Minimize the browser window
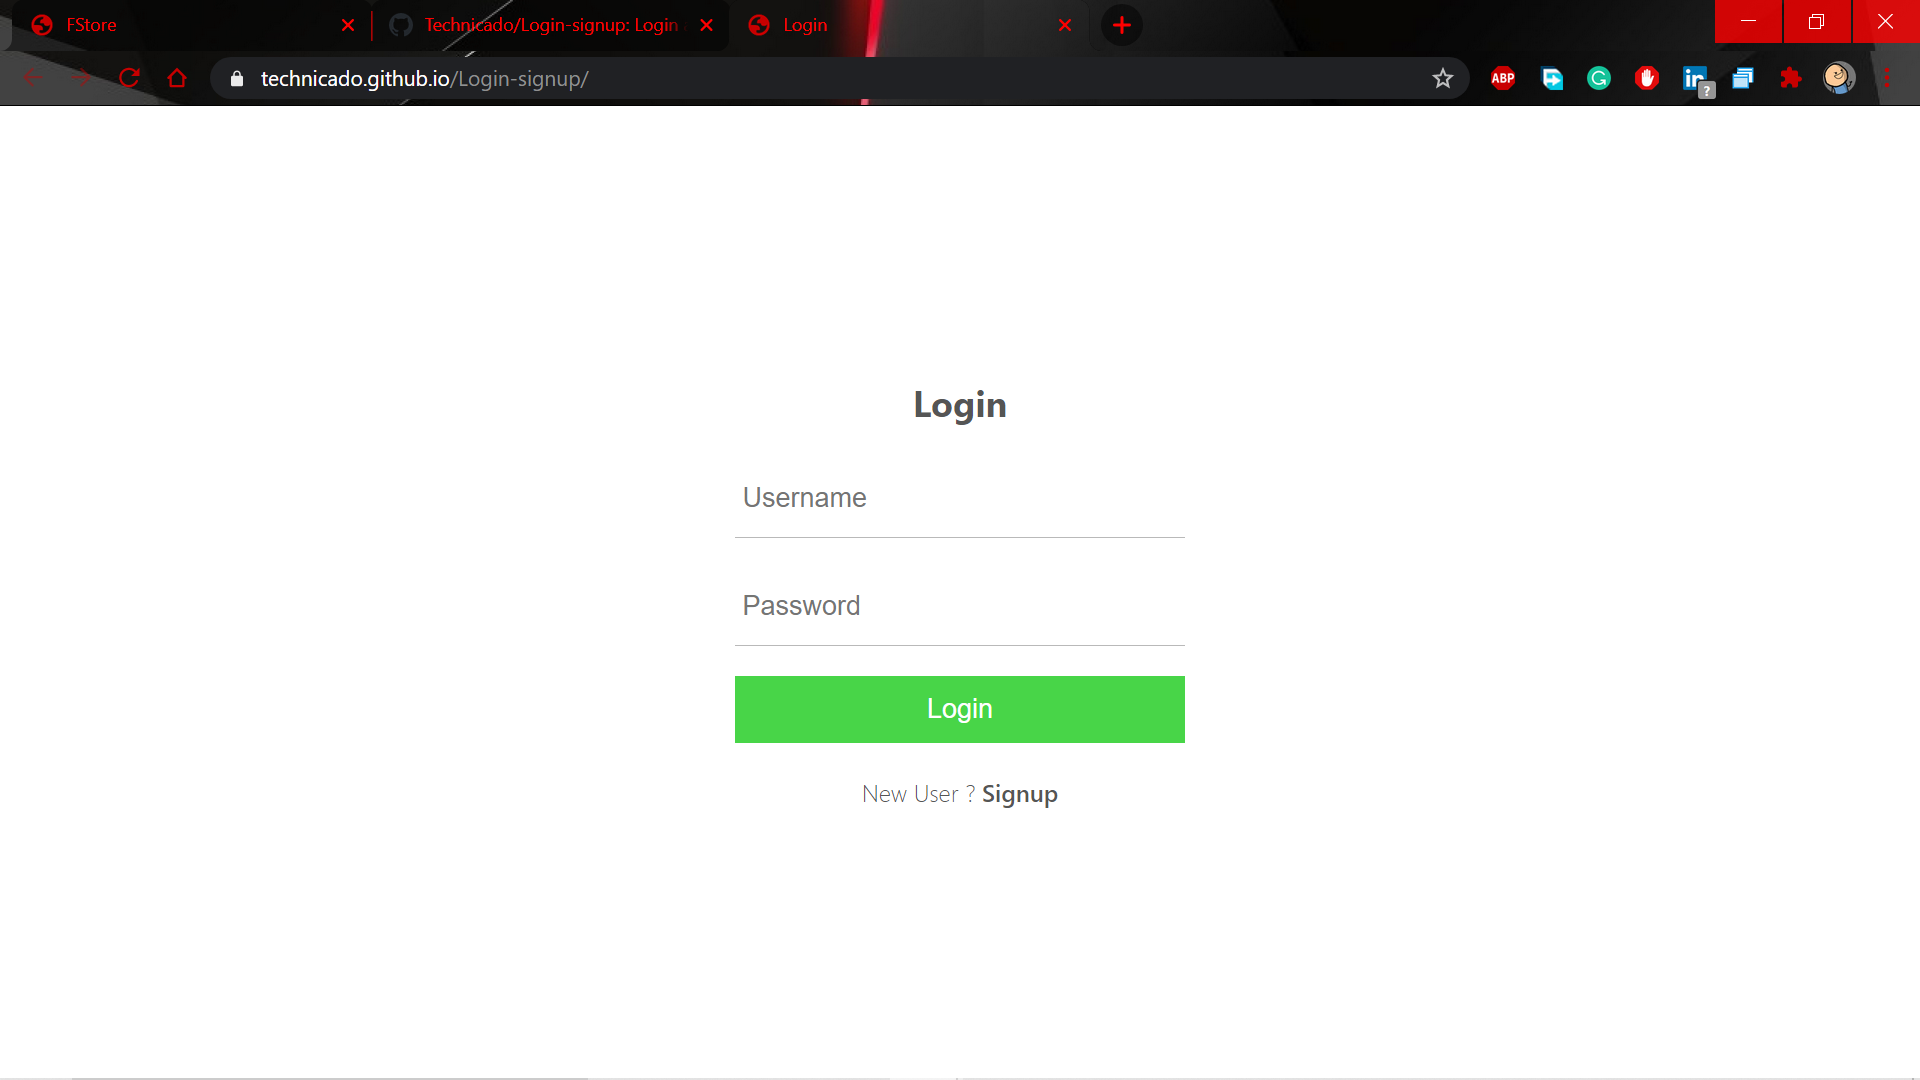The image size is (1920, 1080). pyautogui.click(x=1748, y=21)
